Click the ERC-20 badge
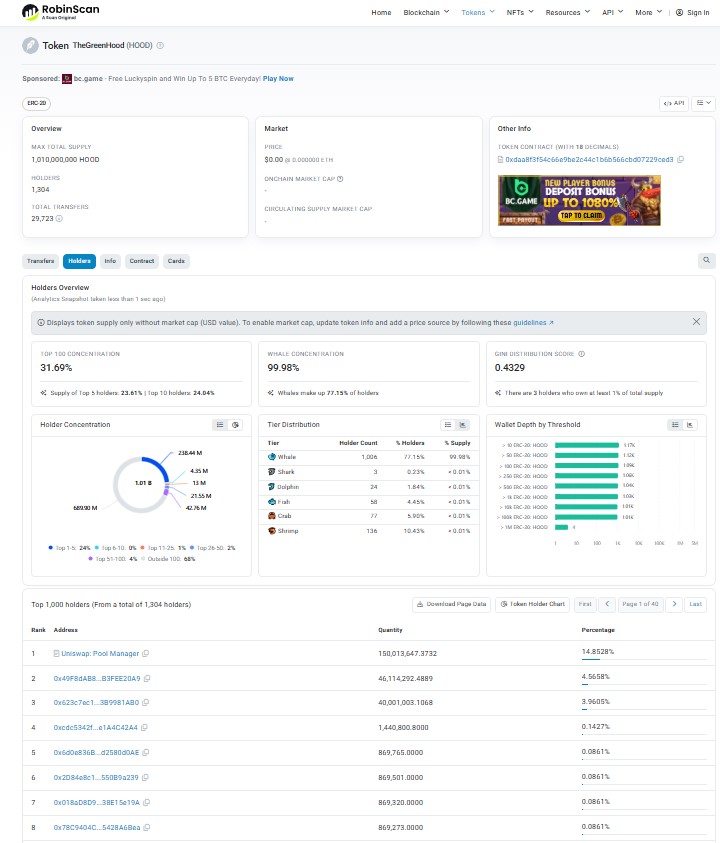 (37, 103)
